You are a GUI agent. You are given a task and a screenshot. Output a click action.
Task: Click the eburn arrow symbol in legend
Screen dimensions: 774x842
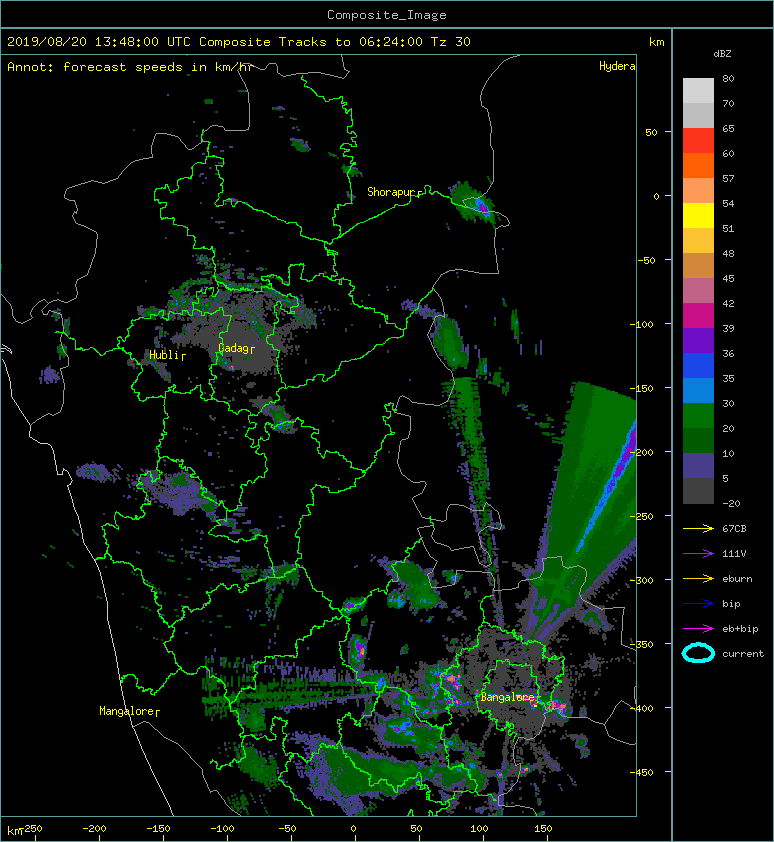[x=698, y=578]
